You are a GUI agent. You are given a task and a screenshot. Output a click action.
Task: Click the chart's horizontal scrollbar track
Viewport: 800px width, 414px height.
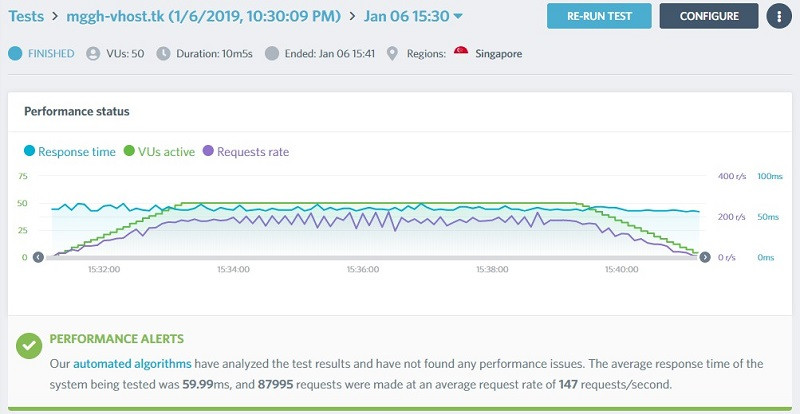(x=371, y=258)
